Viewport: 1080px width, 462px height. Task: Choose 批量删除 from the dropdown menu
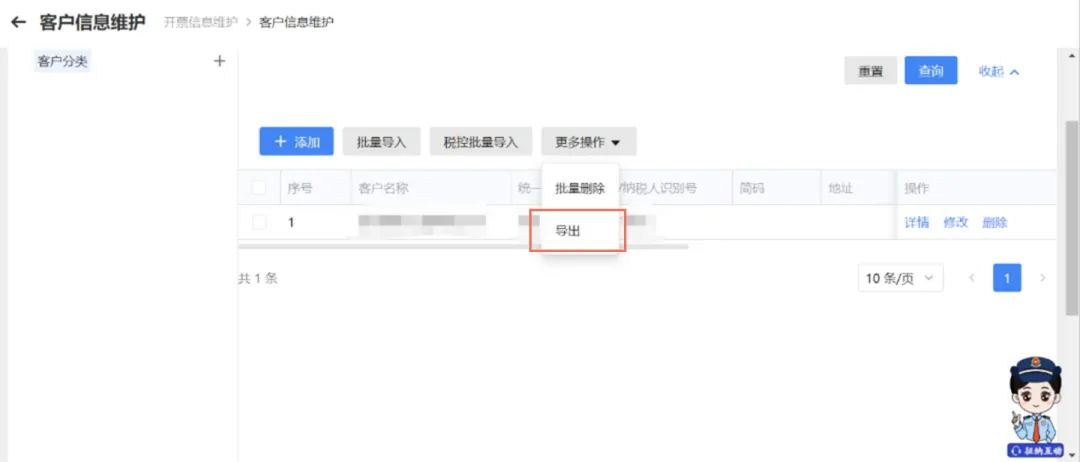580,189
